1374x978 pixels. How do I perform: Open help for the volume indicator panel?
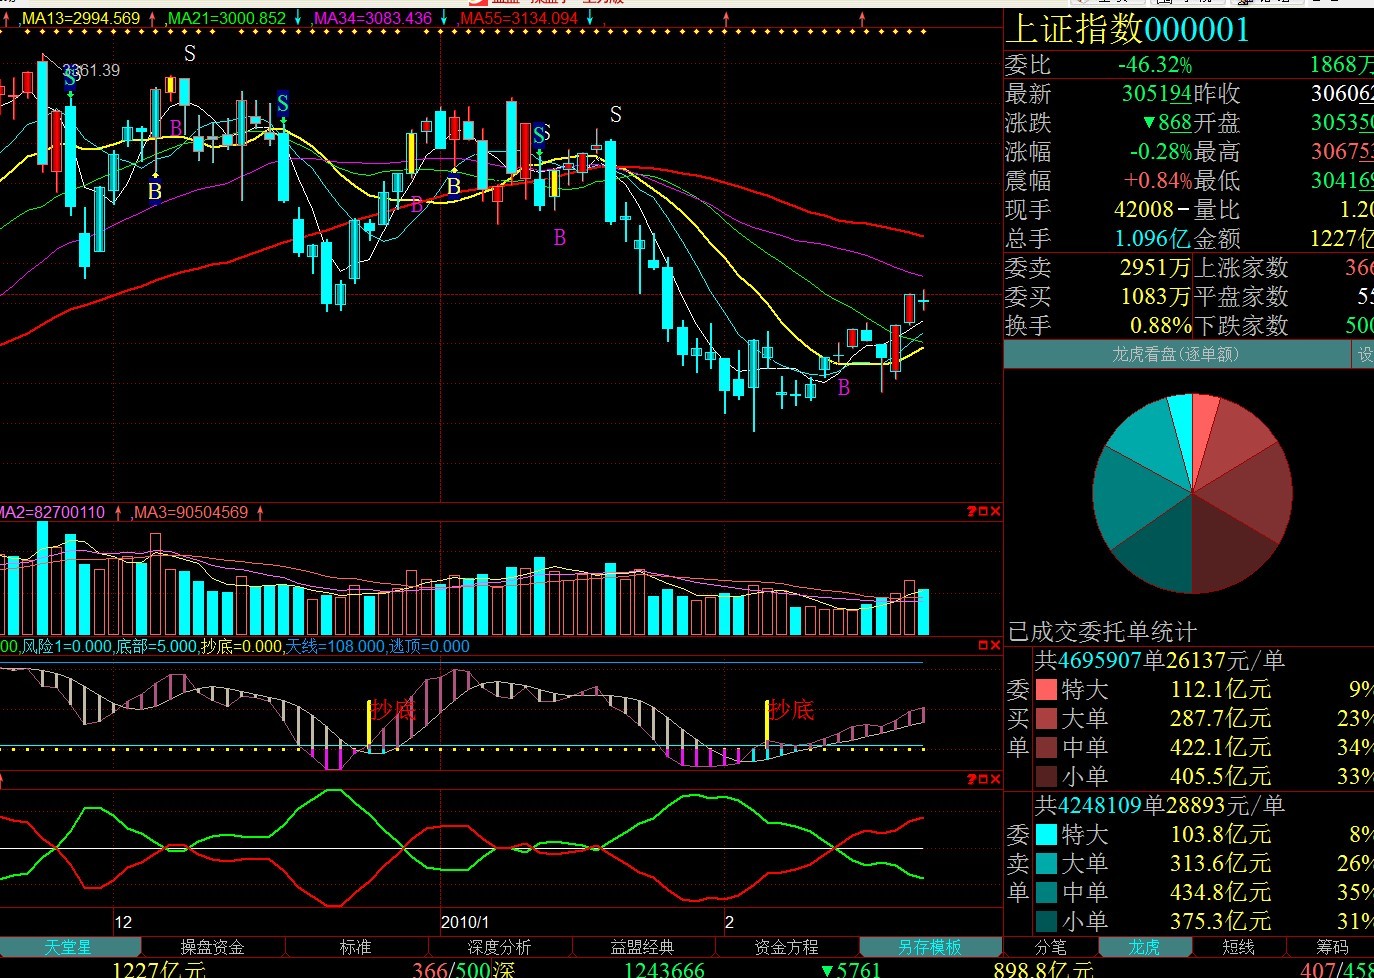[971, 512]
